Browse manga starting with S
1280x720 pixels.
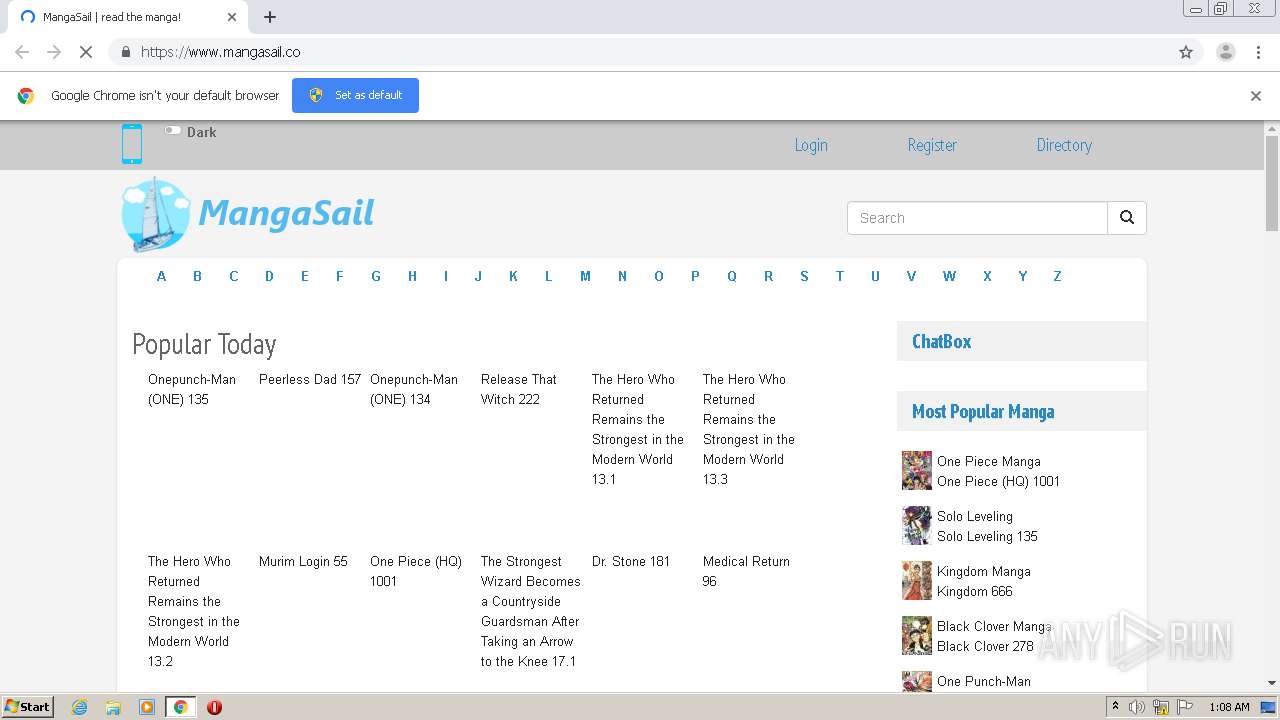click(x=804, y=276)
